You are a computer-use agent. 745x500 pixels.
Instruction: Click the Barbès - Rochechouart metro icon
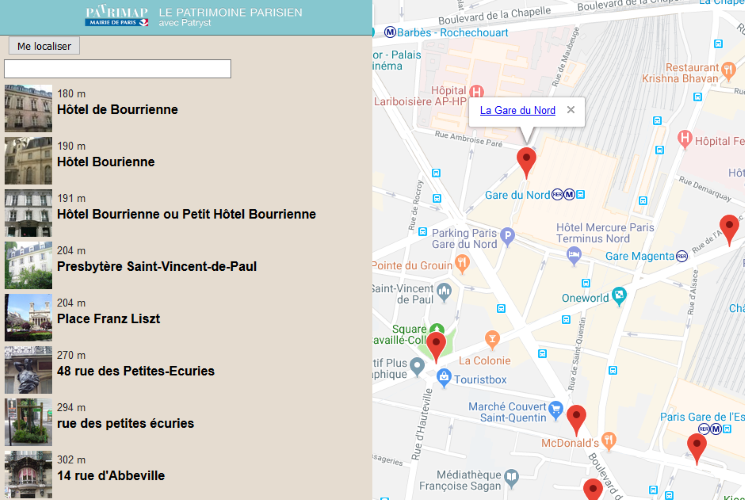pos(393,30)
